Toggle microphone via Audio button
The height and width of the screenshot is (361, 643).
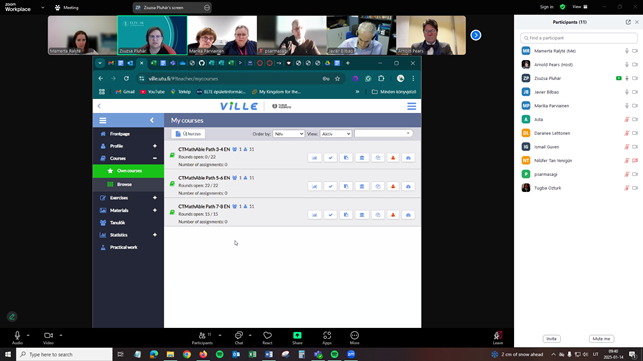17,338
